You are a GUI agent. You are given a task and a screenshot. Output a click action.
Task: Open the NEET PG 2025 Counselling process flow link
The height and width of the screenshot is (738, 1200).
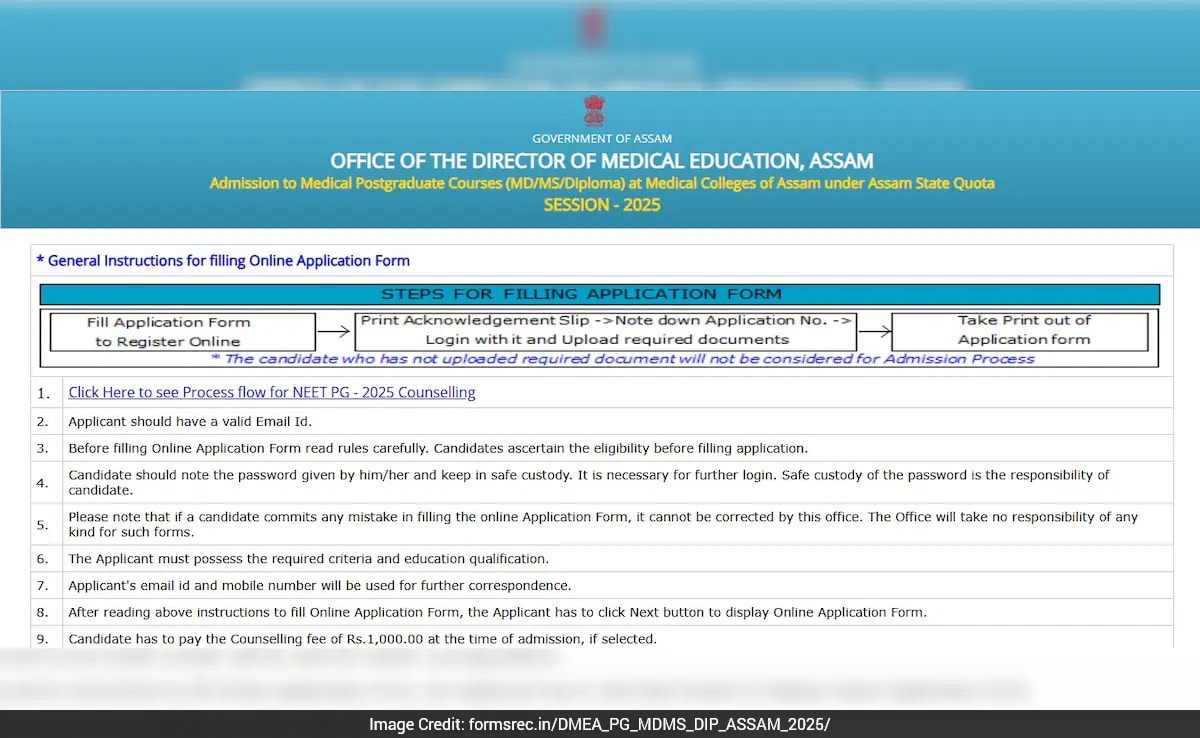[271, 393]
